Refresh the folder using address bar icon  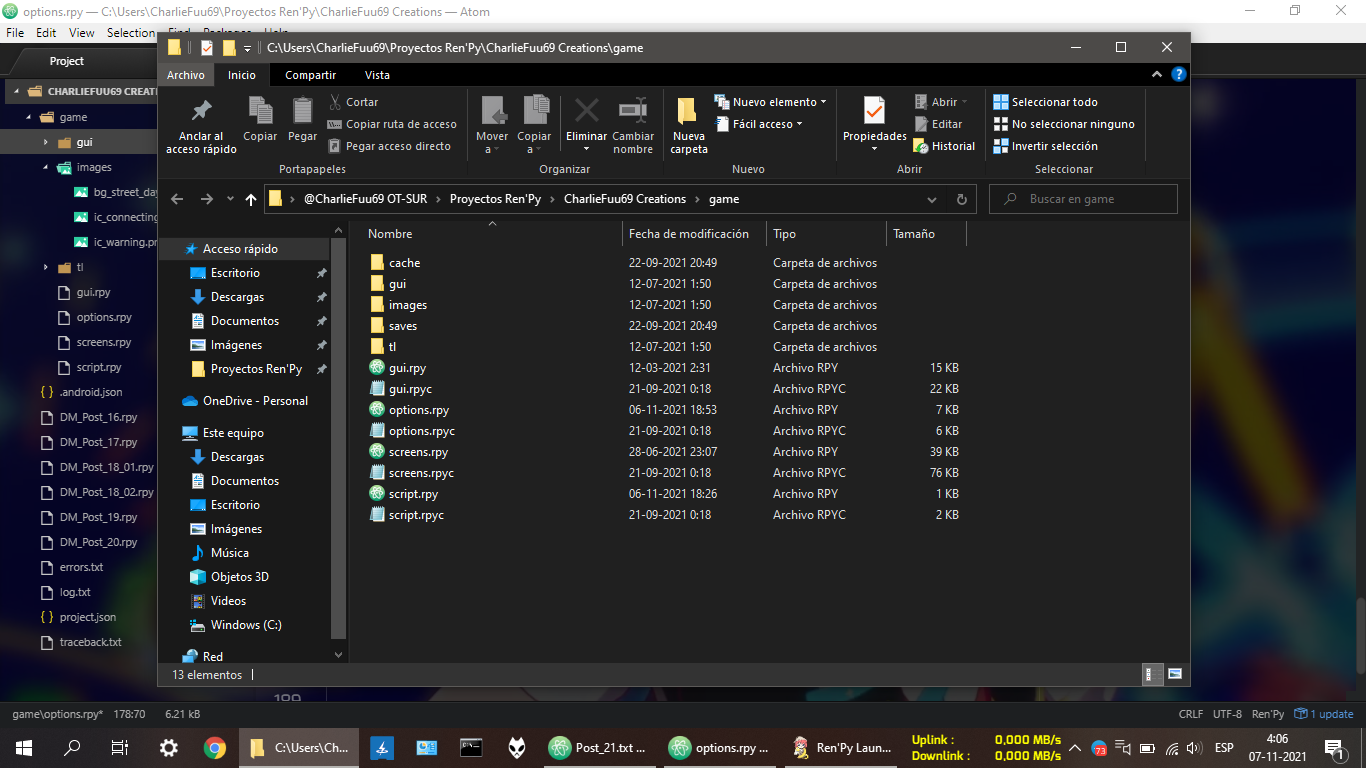tap(961, 199)
